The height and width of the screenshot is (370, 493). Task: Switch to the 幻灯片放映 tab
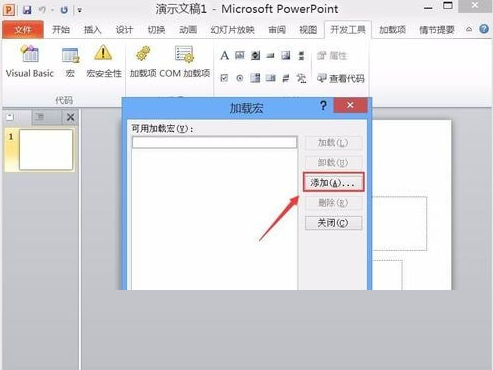[x=232, y=30]
